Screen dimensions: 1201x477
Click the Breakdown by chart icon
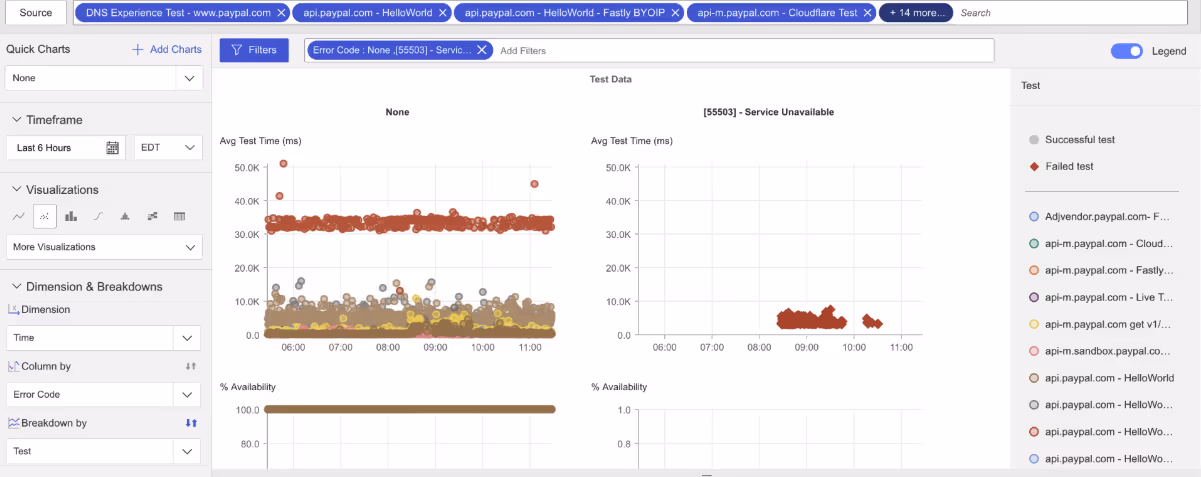[14, 423]
